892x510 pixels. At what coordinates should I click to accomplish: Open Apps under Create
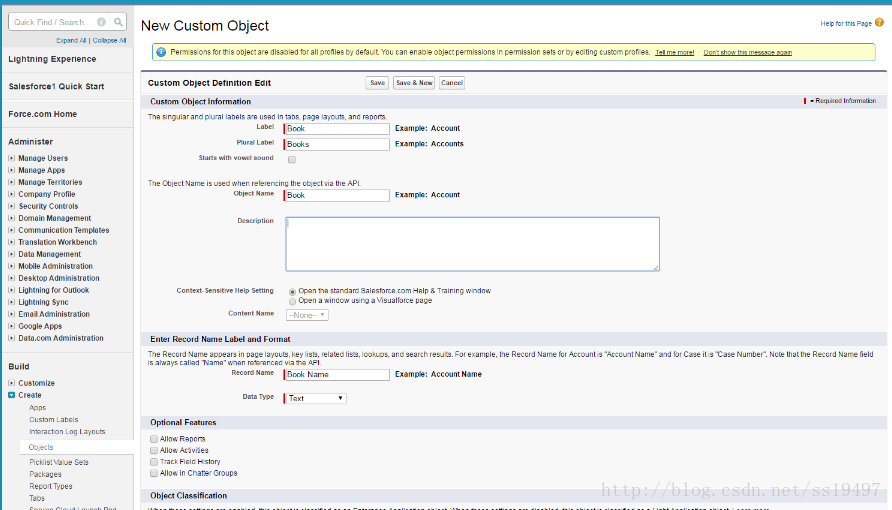point(38,408)
